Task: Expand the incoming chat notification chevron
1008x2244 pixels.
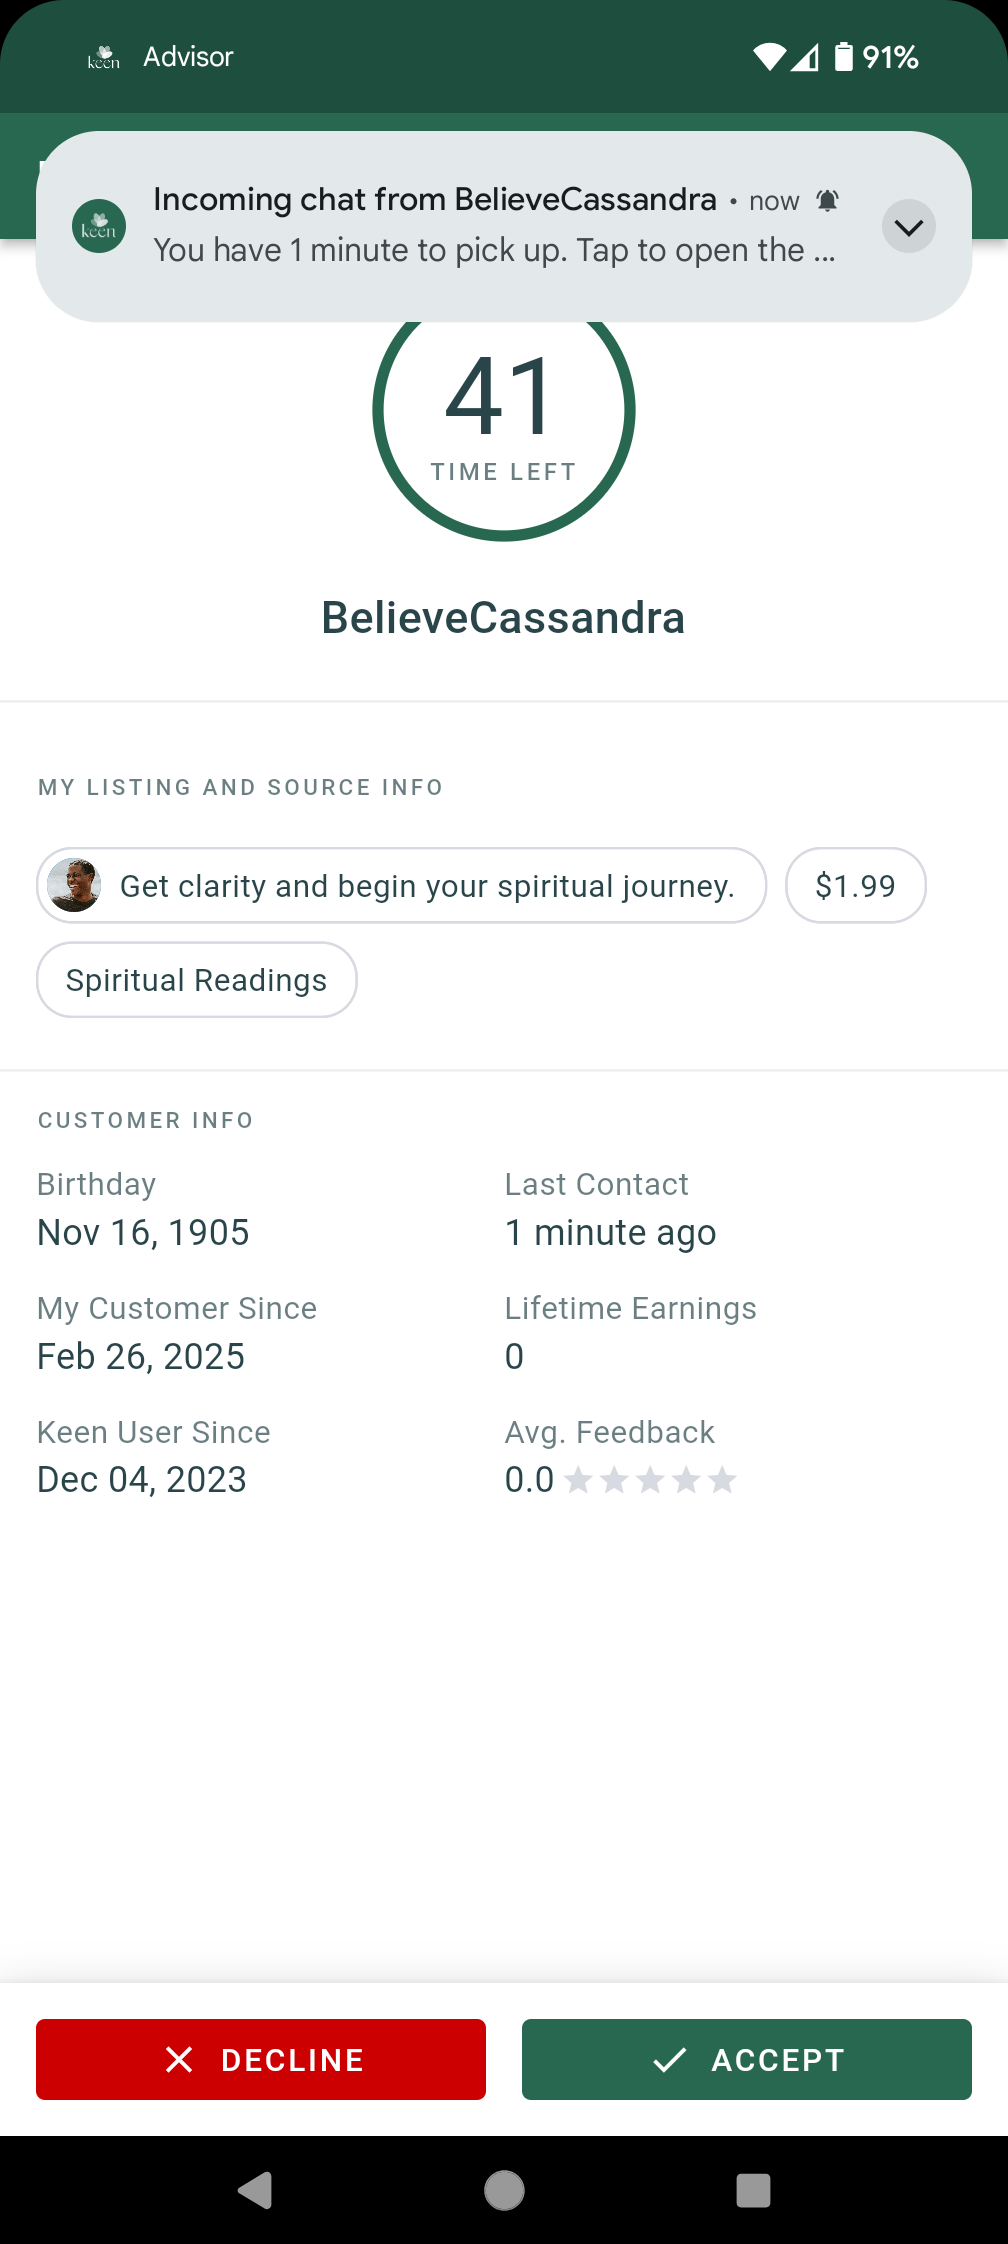Action: click(x=908, y=227)
